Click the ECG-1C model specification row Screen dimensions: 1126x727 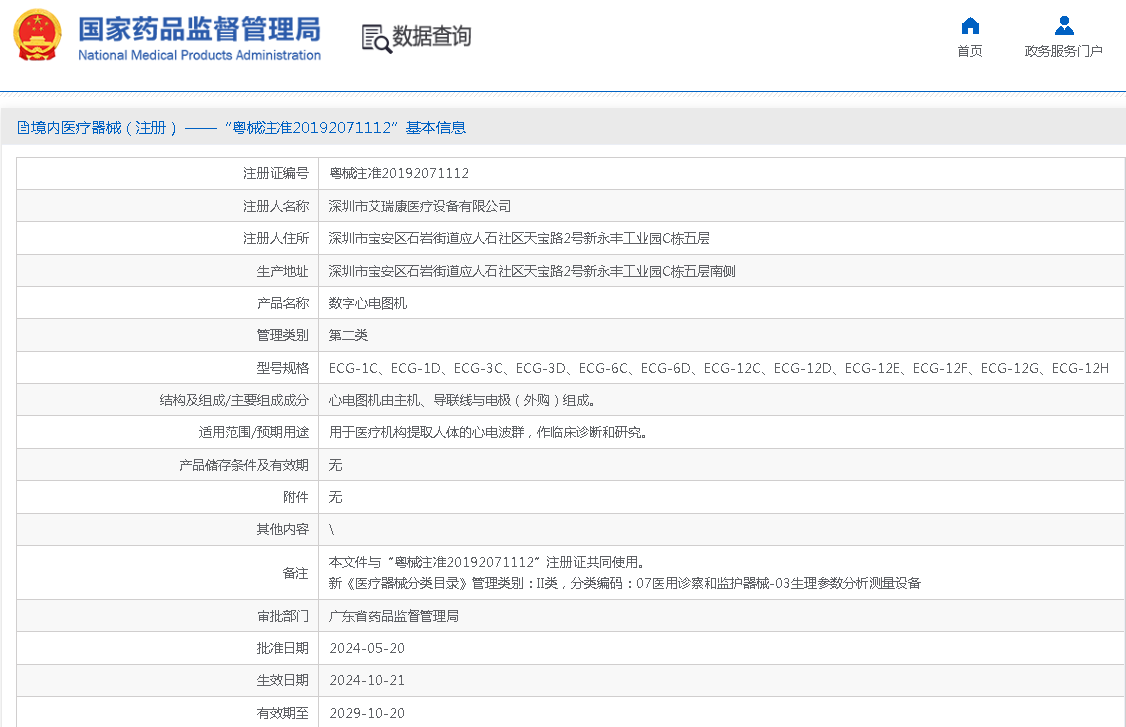(x=718, y=368)
